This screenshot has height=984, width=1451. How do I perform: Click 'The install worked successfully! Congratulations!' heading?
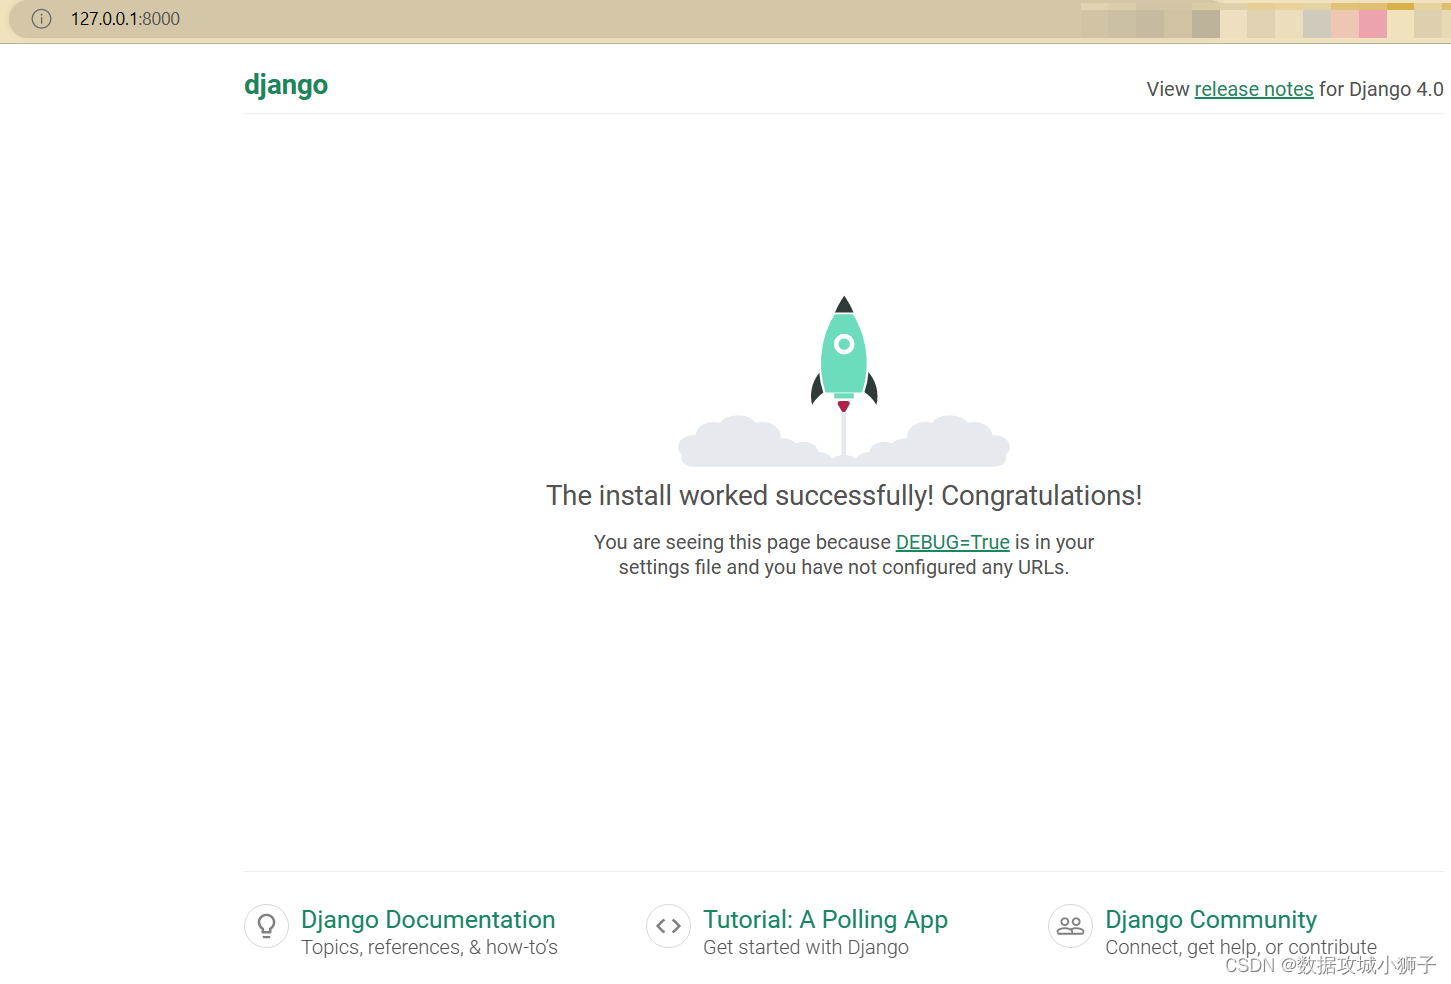[844, 496]
